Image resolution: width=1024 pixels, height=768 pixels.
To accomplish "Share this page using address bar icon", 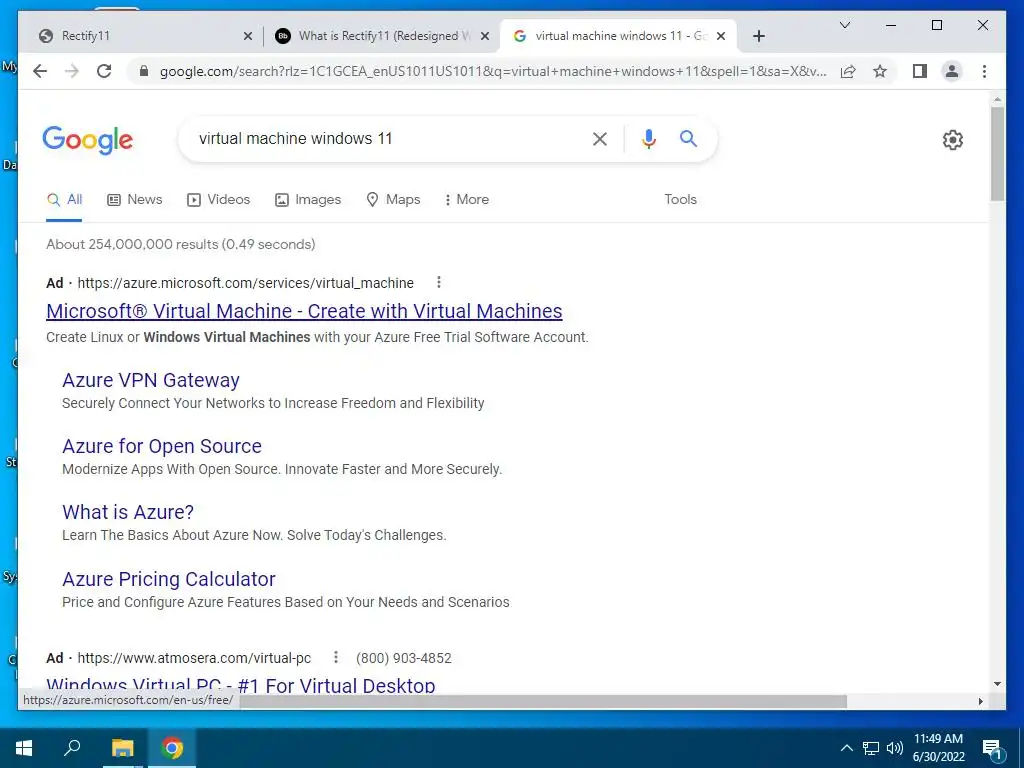I will 848,71.
